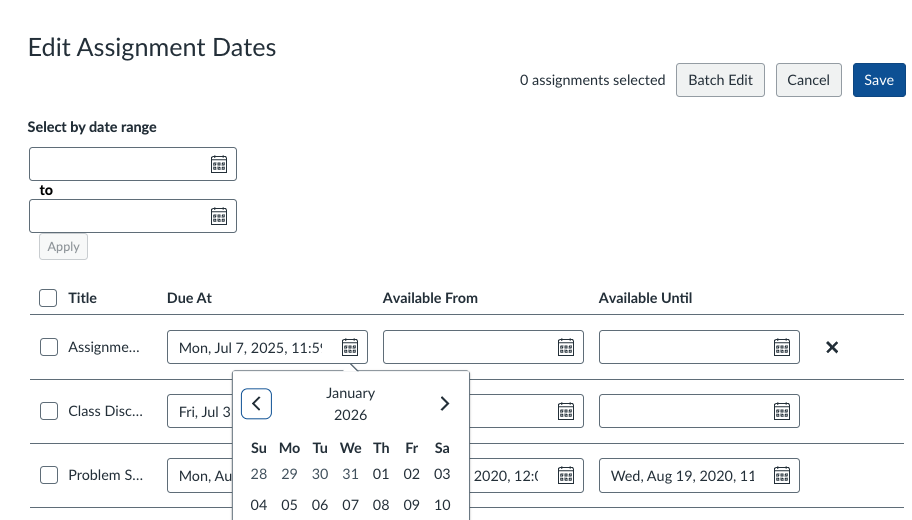The width and height of the screenshot is (912, 520).
Task: Select the Class Discussion row checkbox
Action: [x=49, y=411]
